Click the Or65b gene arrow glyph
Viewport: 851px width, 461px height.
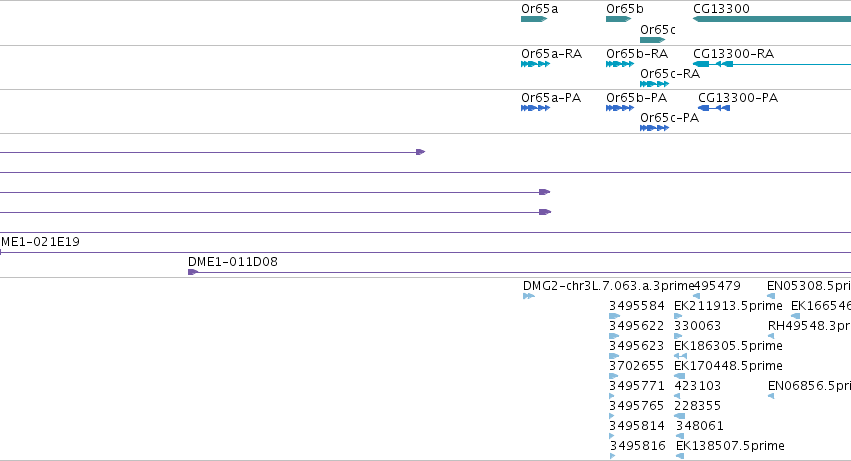tap(618, 19)
